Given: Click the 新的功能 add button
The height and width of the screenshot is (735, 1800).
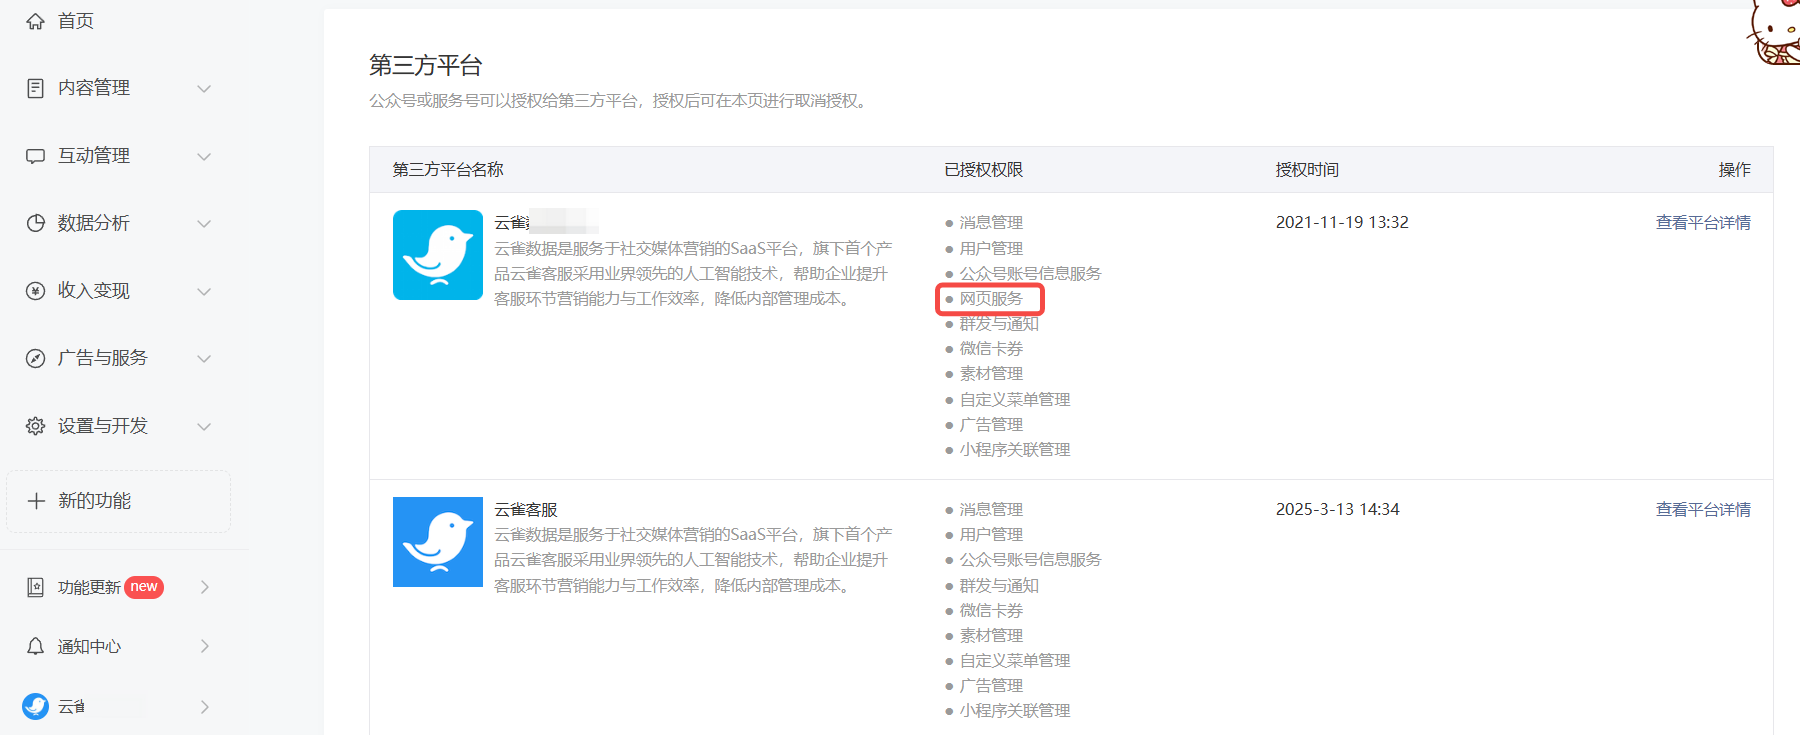Looking at the screenshot, I should (118, 501).
